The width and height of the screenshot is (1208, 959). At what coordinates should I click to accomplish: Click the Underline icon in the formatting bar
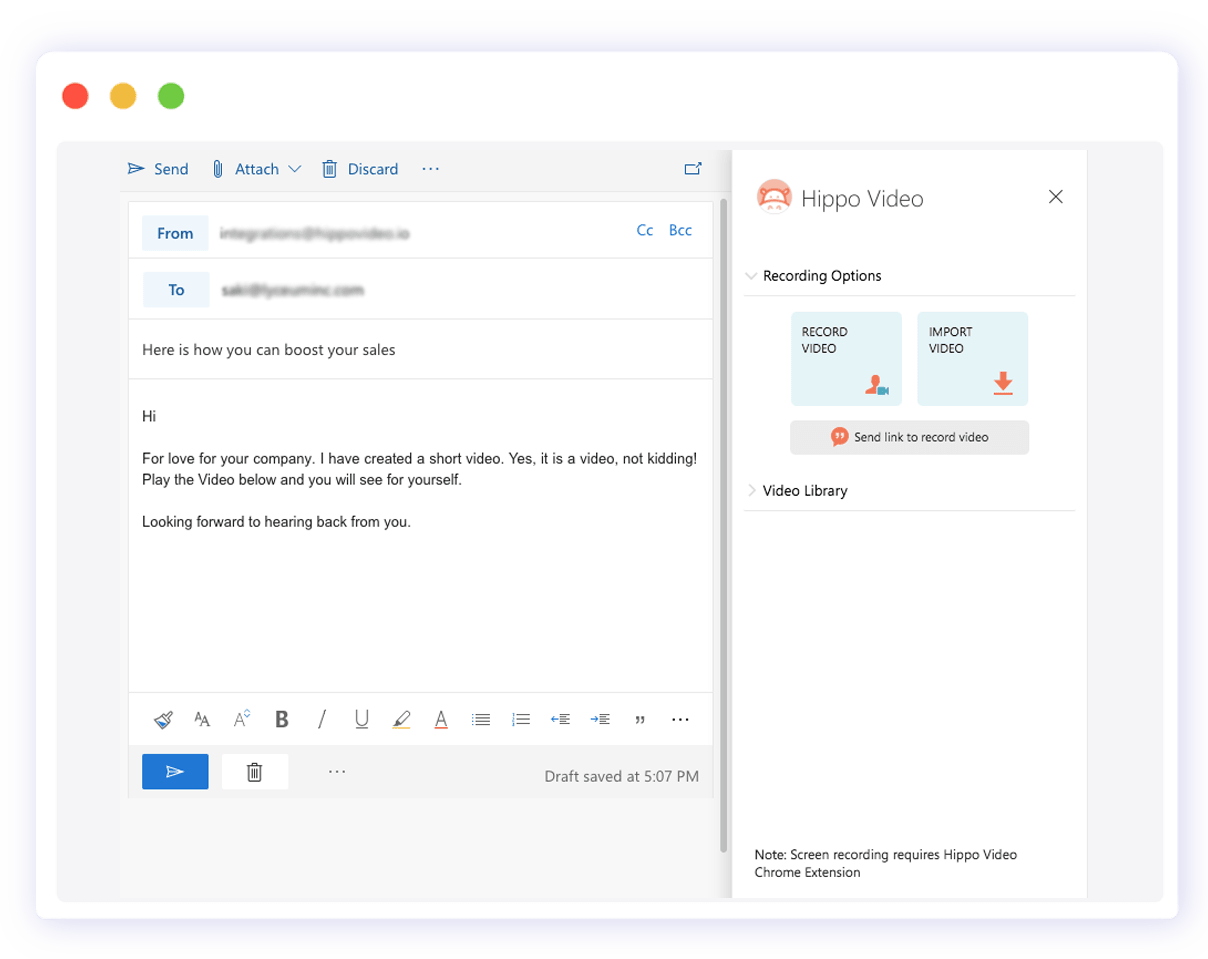[x=361, y=719]
